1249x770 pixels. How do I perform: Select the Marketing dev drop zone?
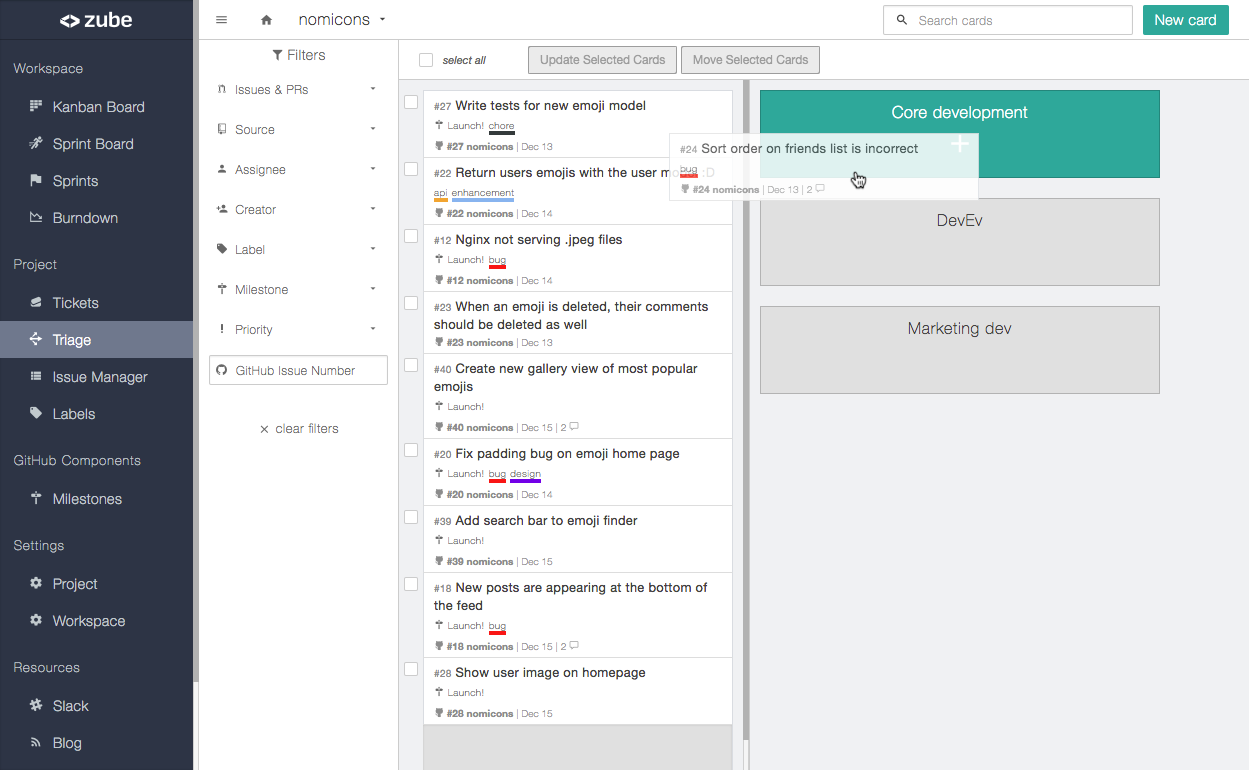pyautogui.click(x=960, y=350)
